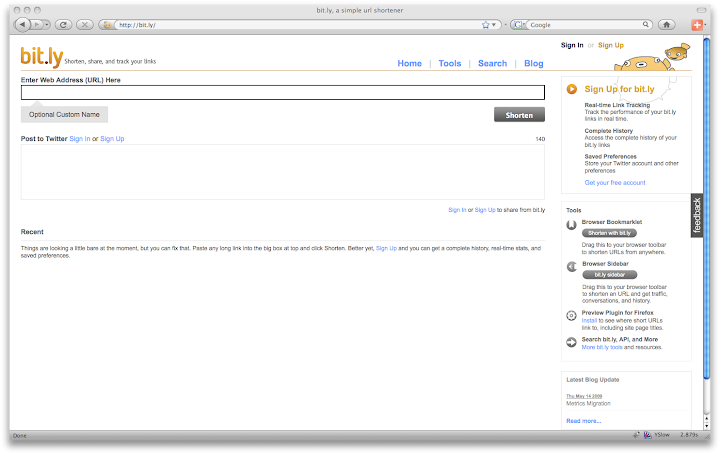This screenshot has width=720, height=454.
Task: Click the Sign Up for bit.ly heading
Action: pyautogui.click(x=619, y=89)
